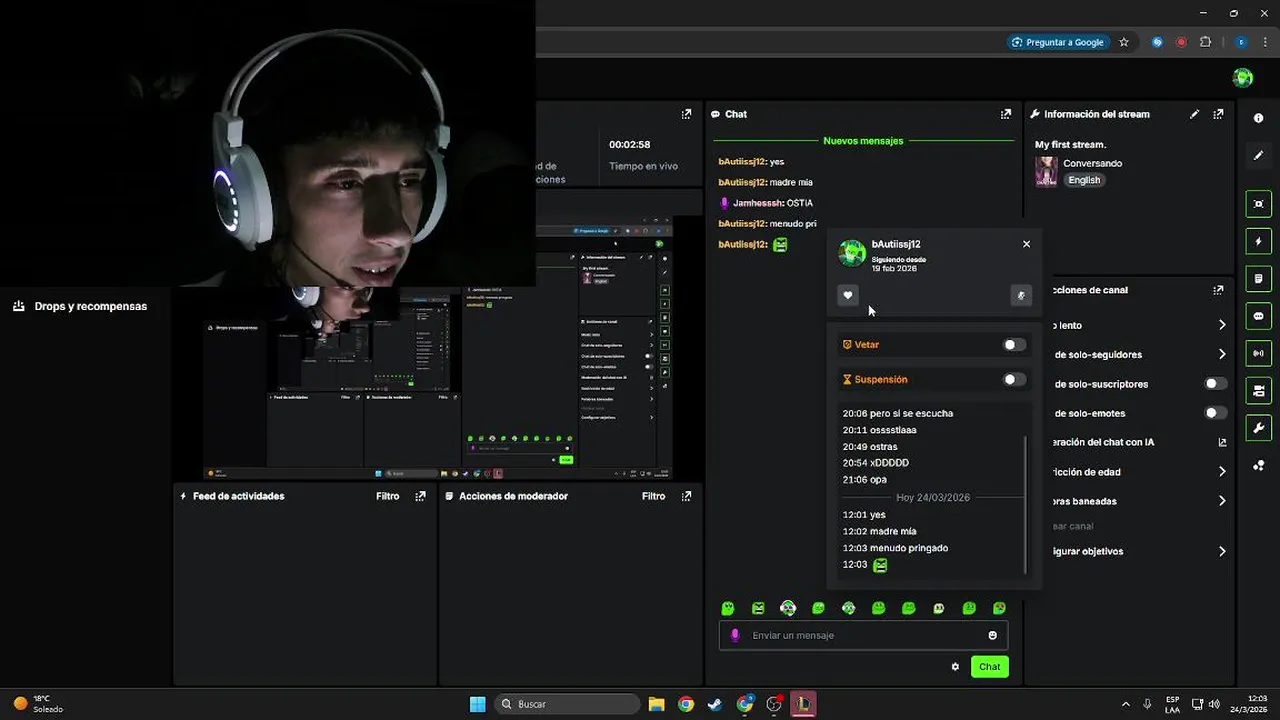This screenshot has width=1280, height=720.
Task: Toggle the Suspensión switch
Action: pyautogui.click(x=1015, y=380)
